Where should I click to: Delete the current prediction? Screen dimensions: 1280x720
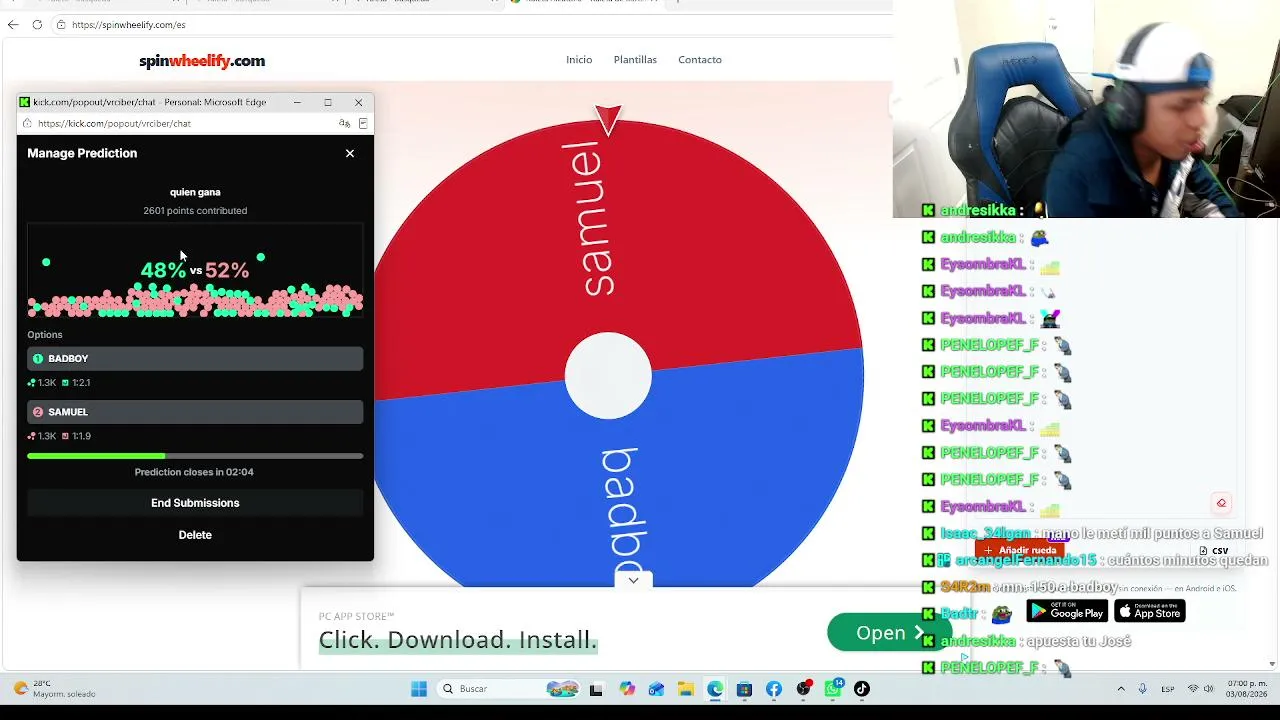(195, 535)
